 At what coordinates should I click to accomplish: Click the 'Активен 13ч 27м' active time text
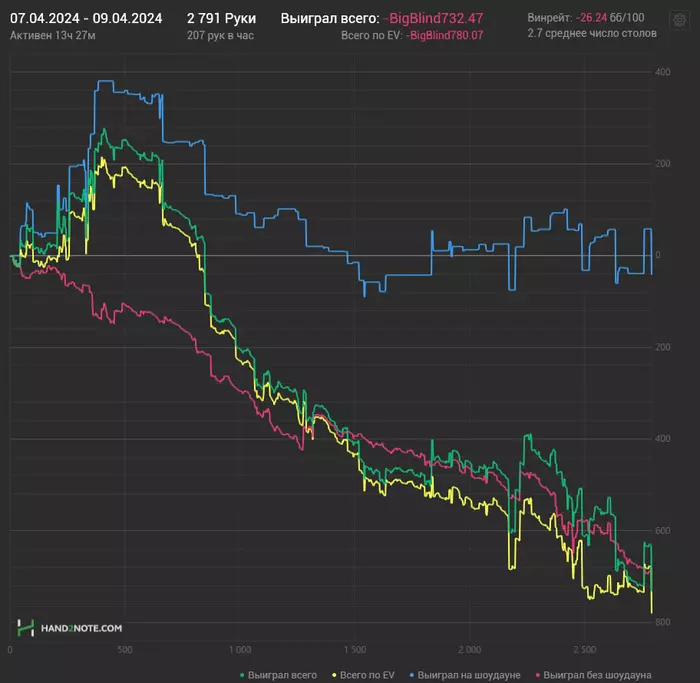coord(53,35)
